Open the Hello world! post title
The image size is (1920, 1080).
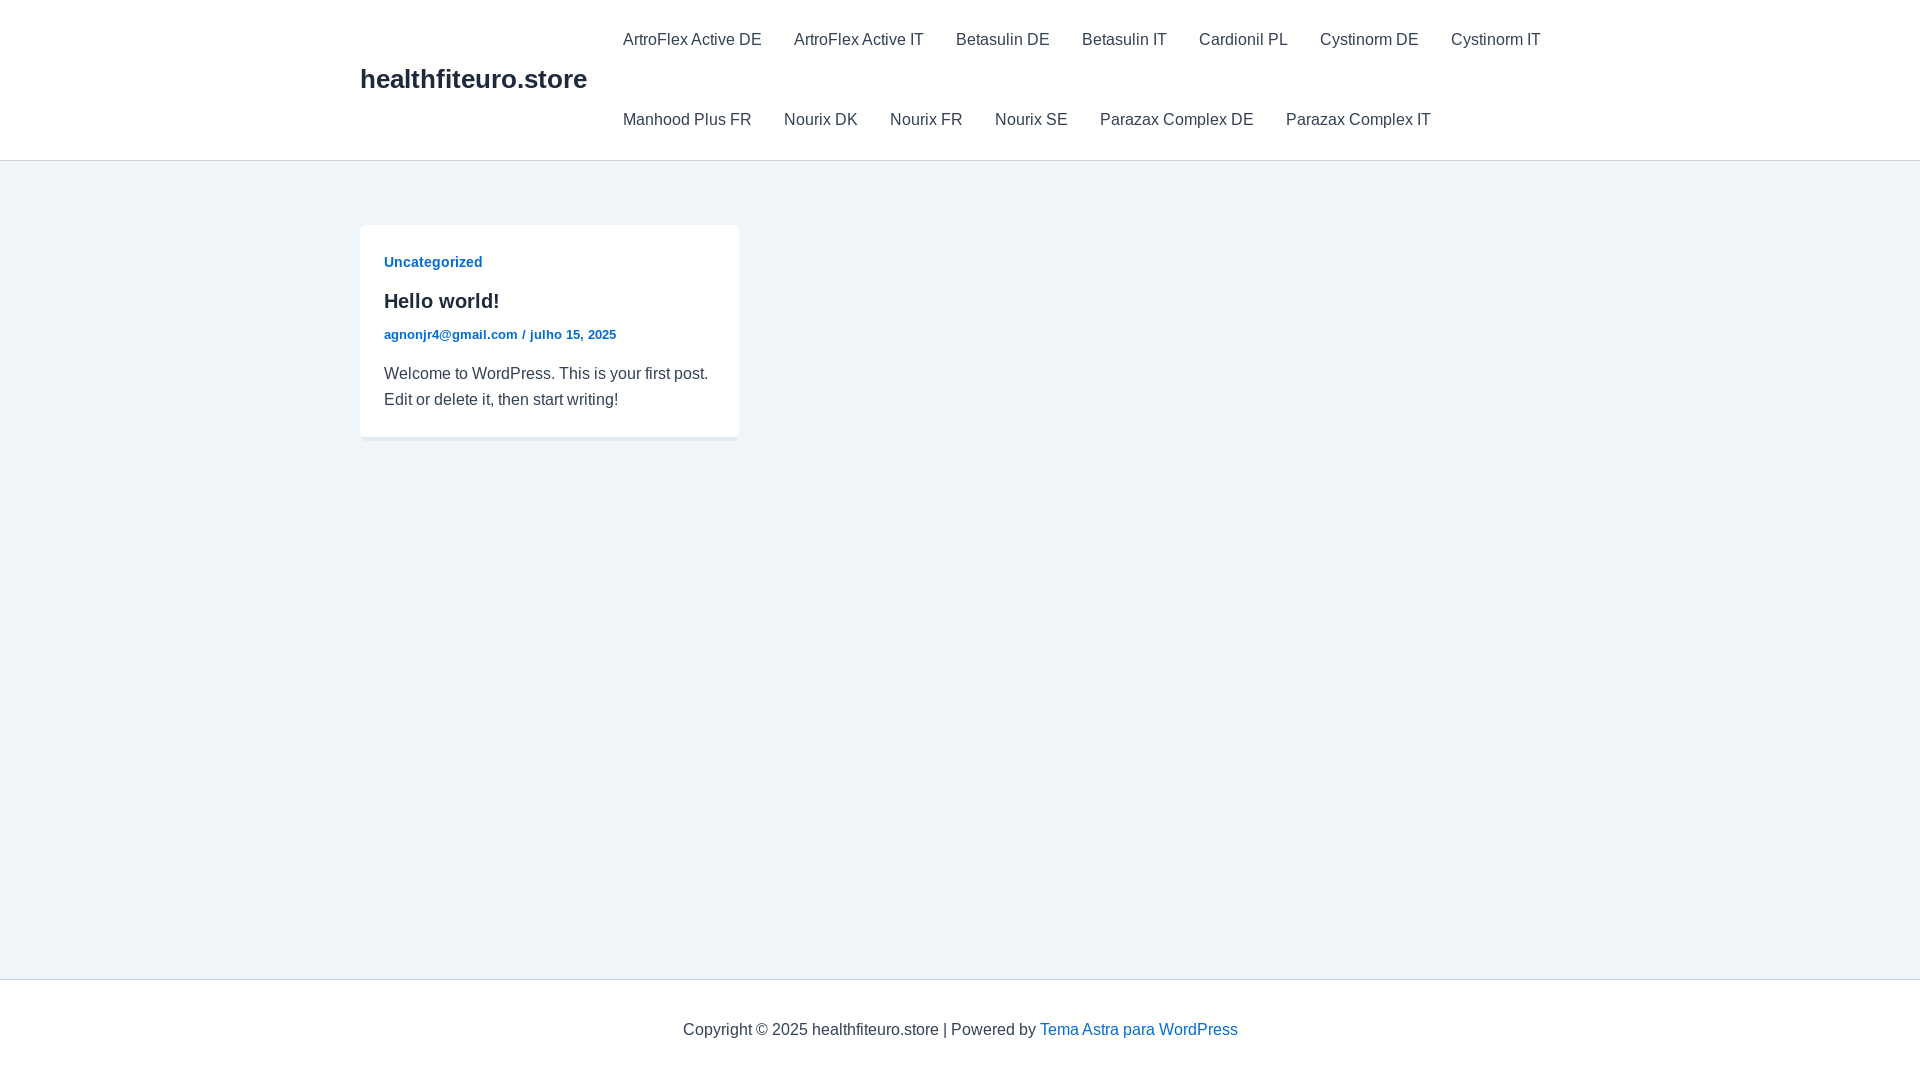click(x=442, y=301)
